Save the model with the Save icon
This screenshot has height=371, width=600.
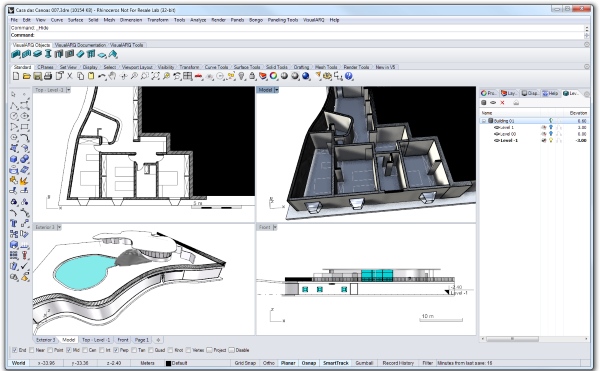pyautogui.click(x=38, y=76)
